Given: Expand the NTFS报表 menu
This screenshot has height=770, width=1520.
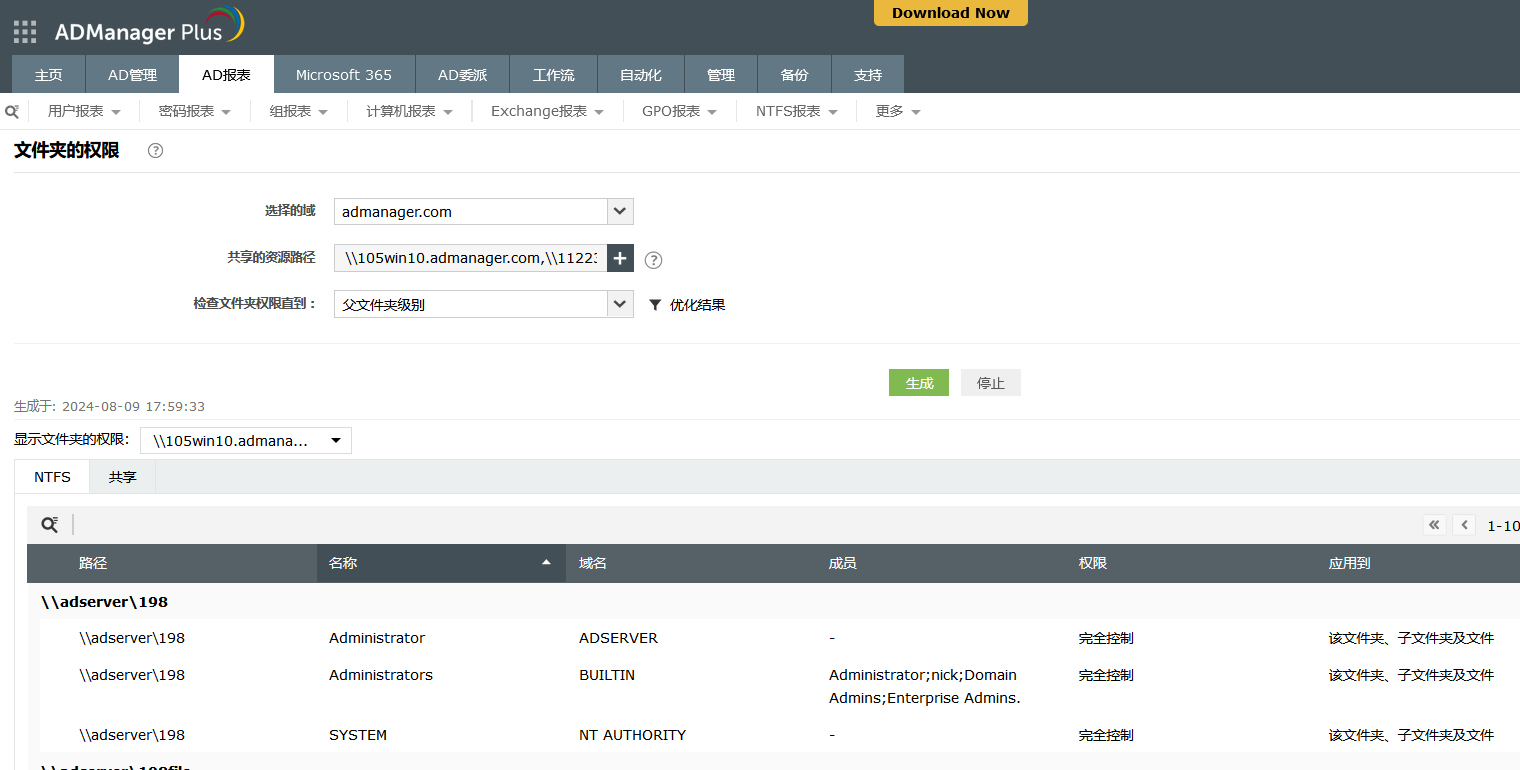Looking at the screenshot, I should coord(796,112).
